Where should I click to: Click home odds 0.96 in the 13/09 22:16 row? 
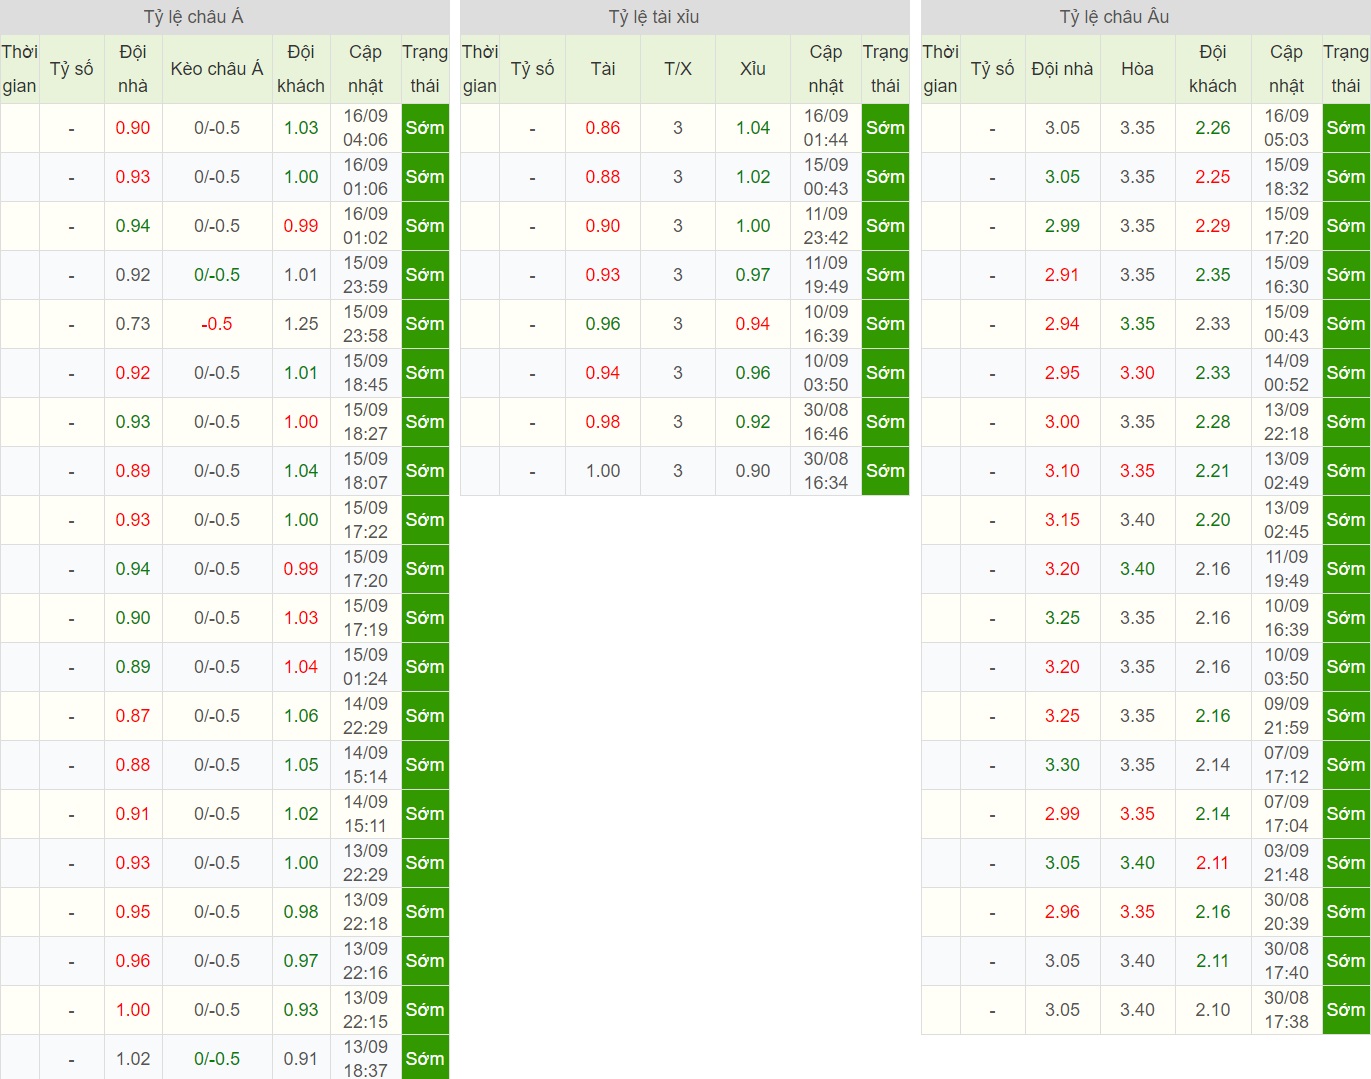click(x=133, y=961)
